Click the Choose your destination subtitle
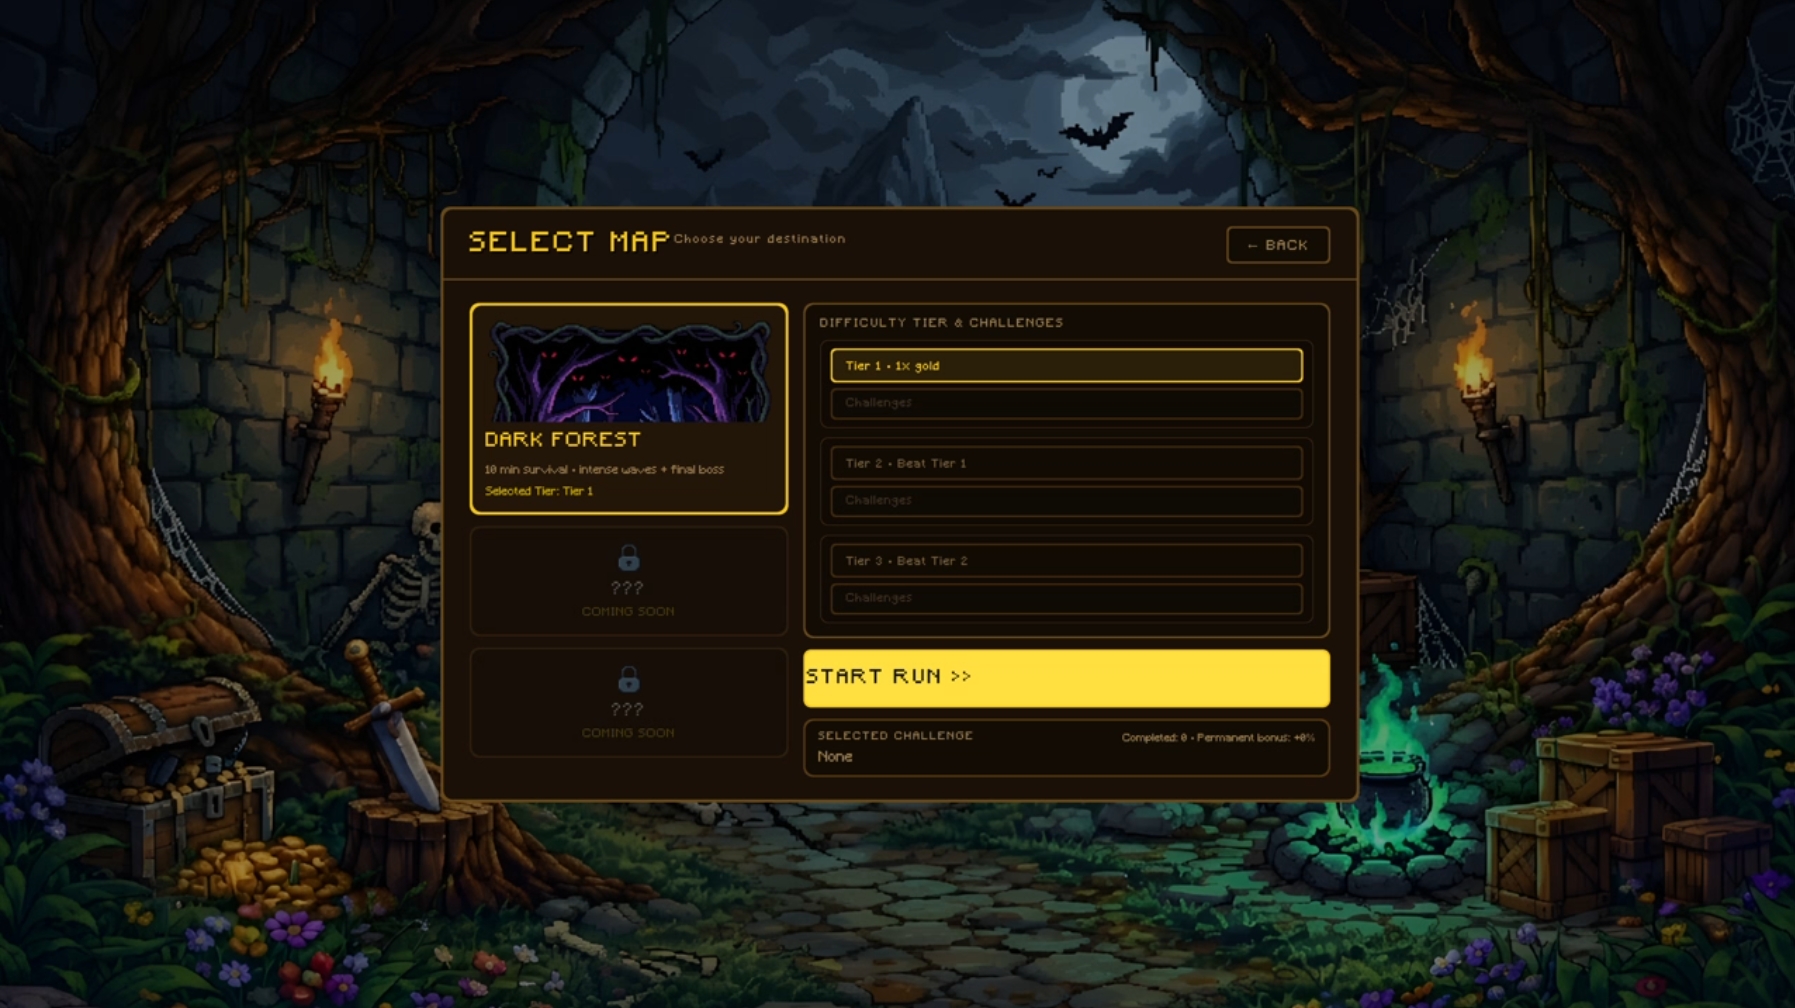Screen dimensions: 1795x1008 tap(759, 239)
